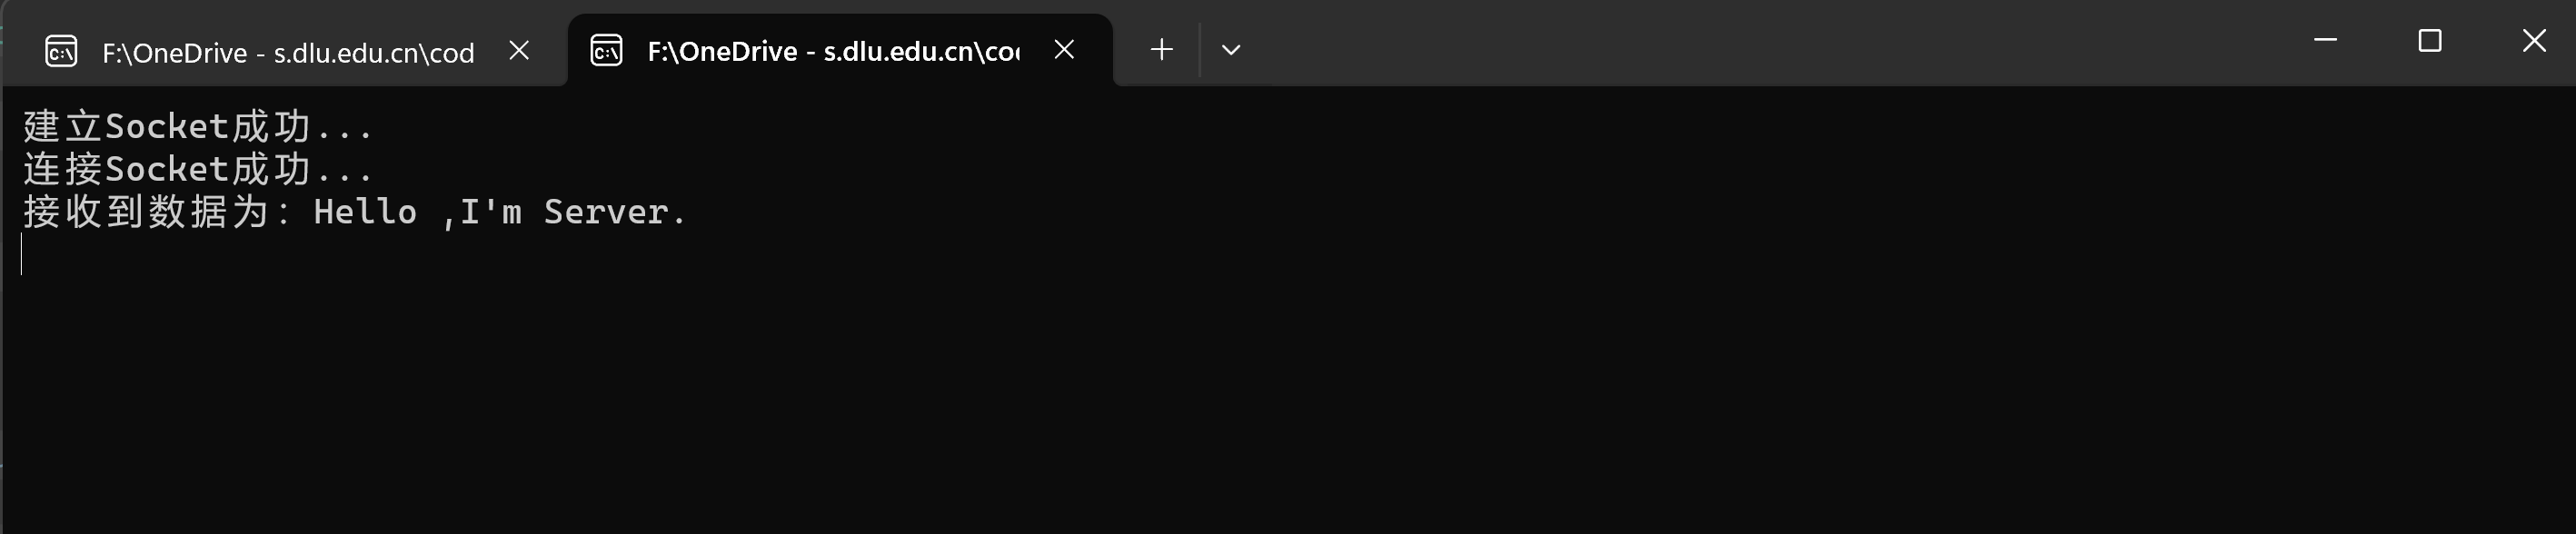Click the word "Hello" in the output

365,212
